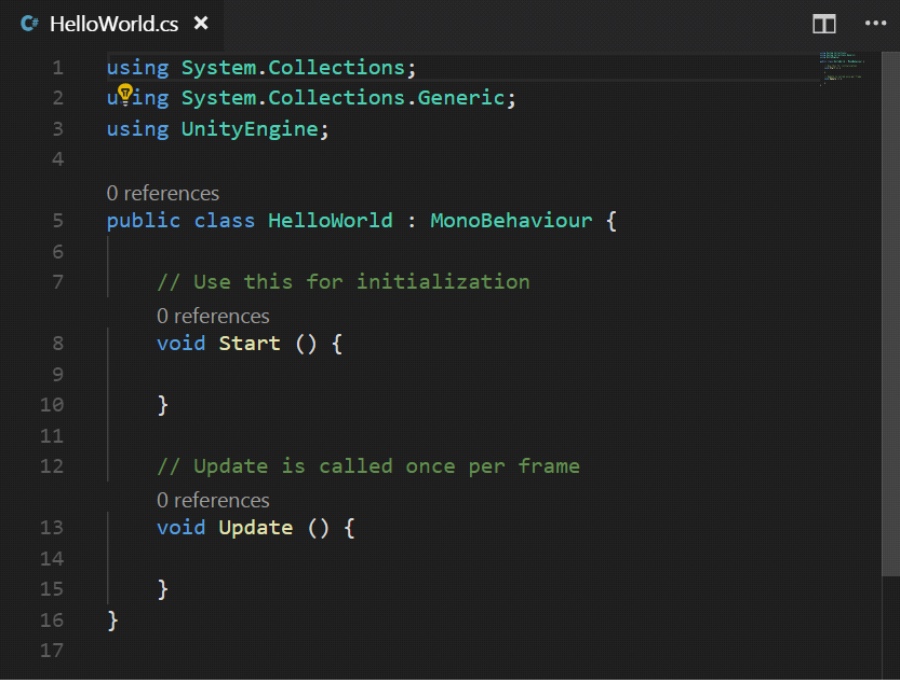900x680 pixels.
Task: Click the closing brace on line 10
Action: [x=162, y=405]
